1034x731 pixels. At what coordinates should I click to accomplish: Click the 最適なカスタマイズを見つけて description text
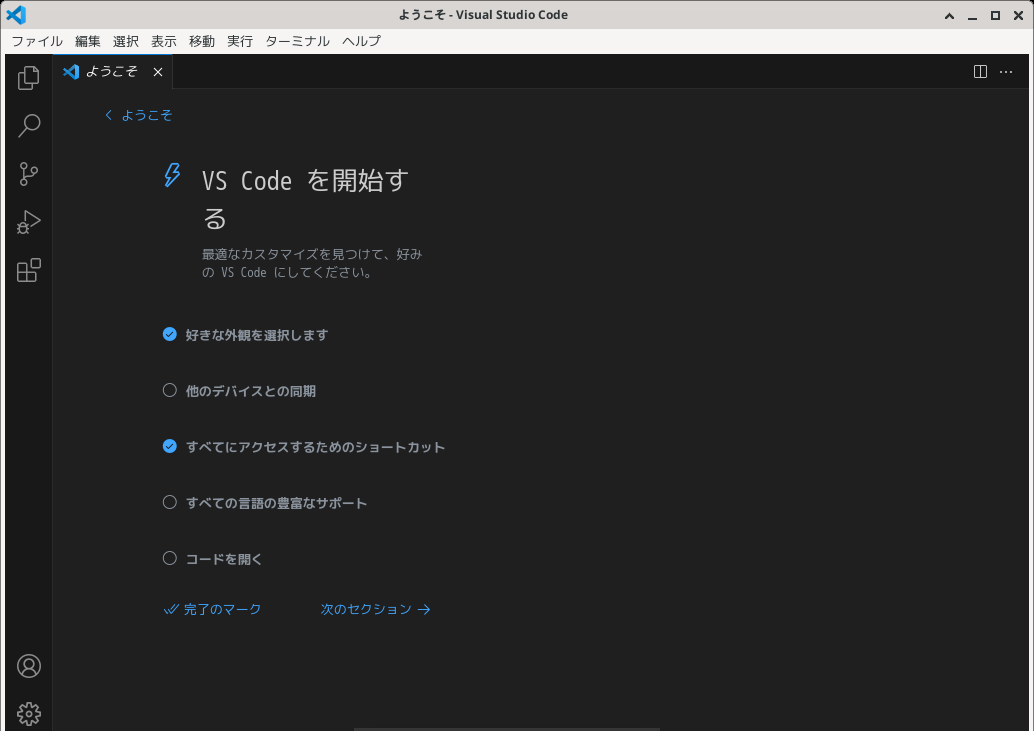[x=312, y=263]
